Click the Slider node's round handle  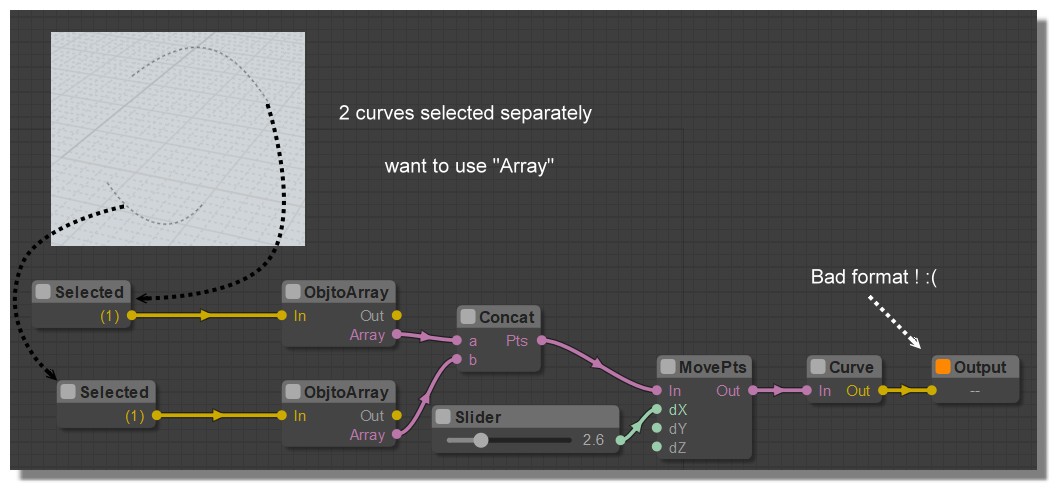[x=481, y=441]
